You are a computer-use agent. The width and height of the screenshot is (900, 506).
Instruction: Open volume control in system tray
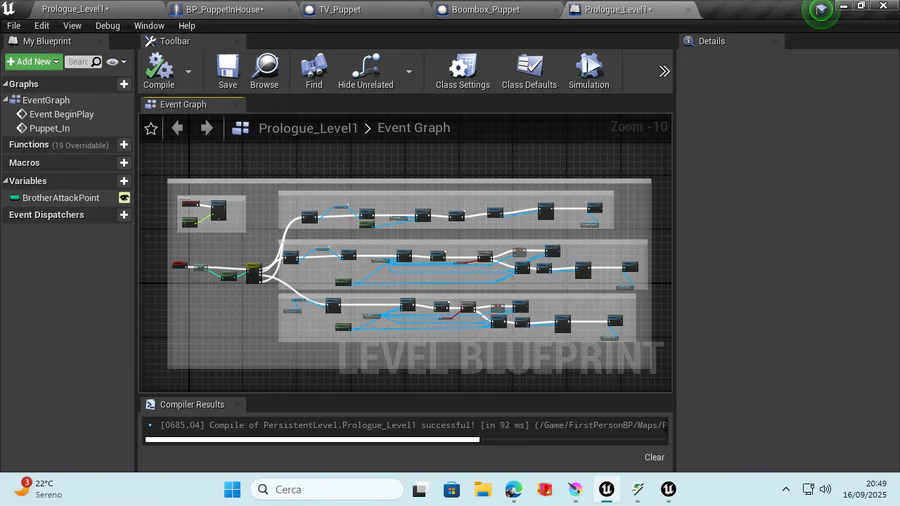(x=825, y=489)
